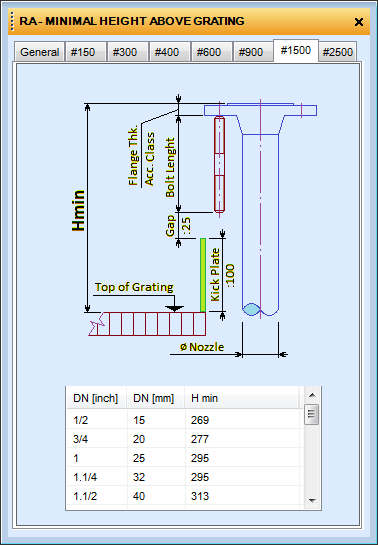
Task: Click the panel title bar grip handle
Action: pos(13,22)
